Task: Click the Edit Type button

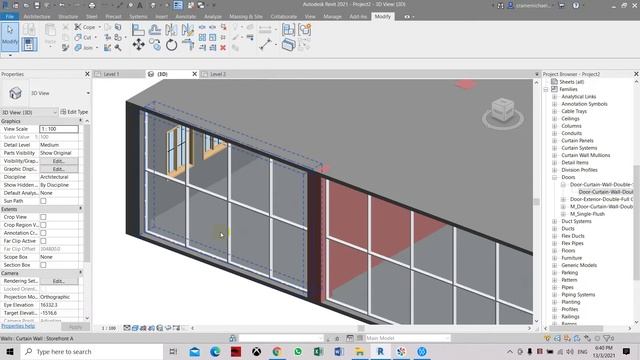Action: coord(74,112)
